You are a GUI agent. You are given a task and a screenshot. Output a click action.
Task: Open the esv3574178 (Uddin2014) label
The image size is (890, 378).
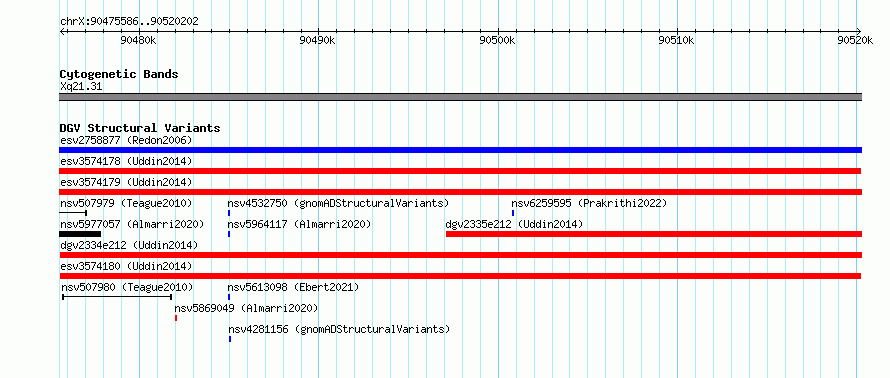point(126,161)
